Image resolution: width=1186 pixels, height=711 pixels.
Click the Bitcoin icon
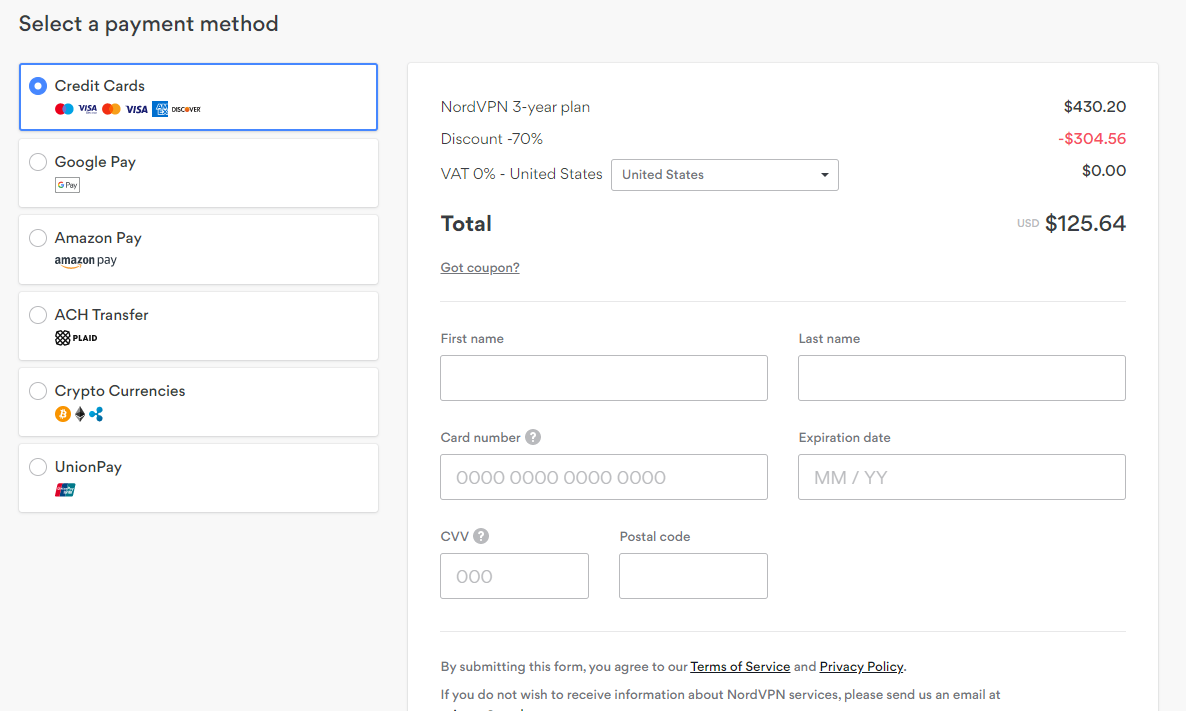click(63, 414)
